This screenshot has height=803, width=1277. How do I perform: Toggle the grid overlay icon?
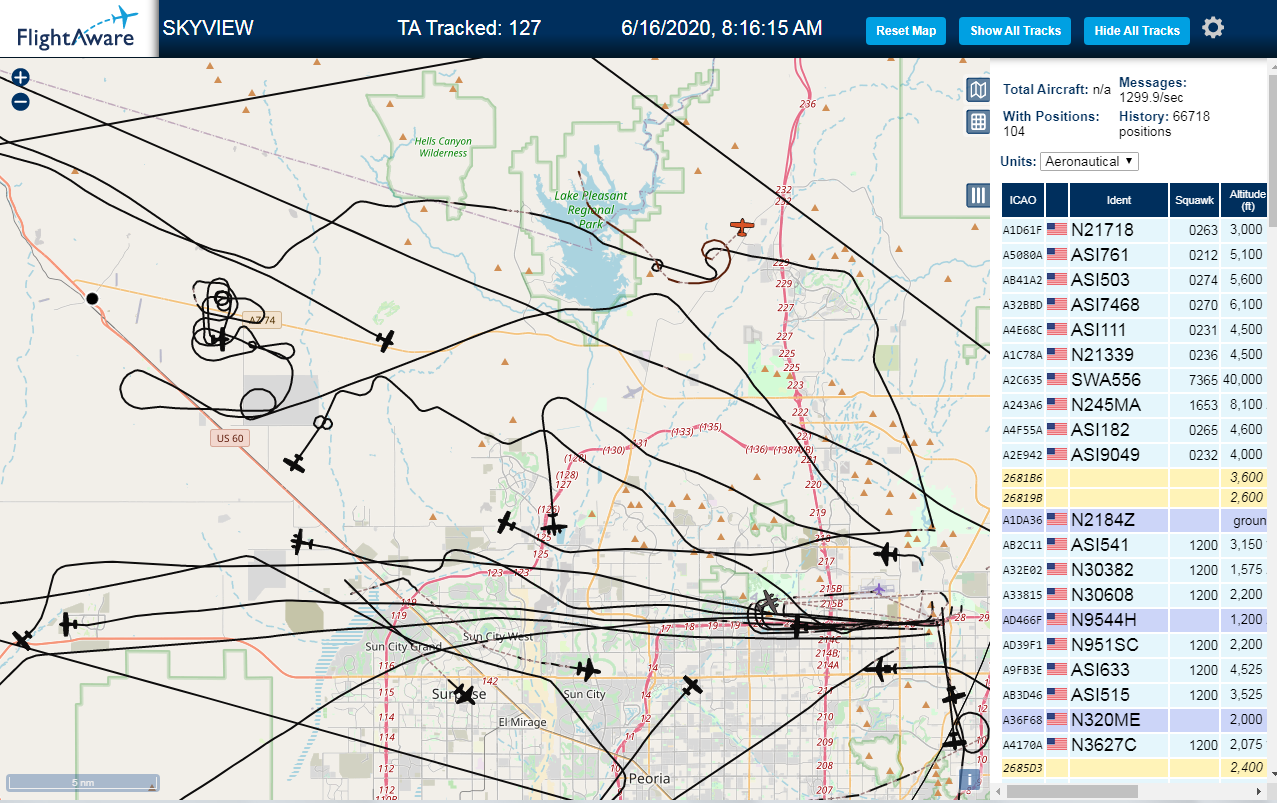point(978,122)
